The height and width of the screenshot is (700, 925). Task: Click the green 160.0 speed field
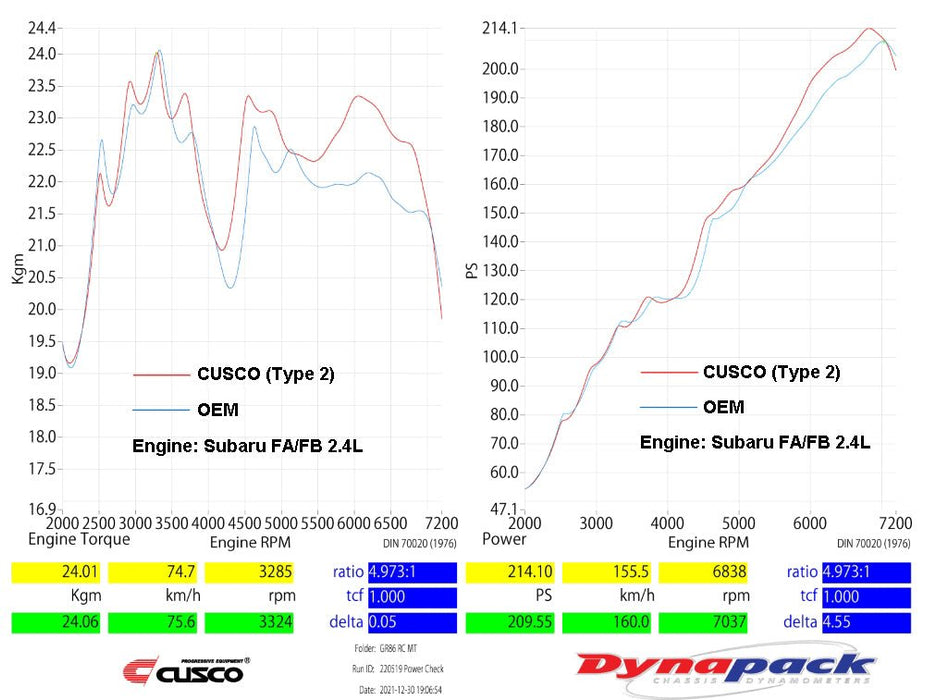point(607,623)
